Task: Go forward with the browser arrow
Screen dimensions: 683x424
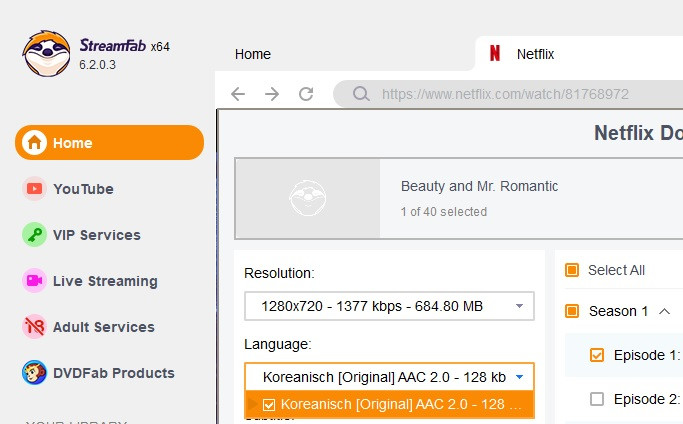Action: coord(272,94)
